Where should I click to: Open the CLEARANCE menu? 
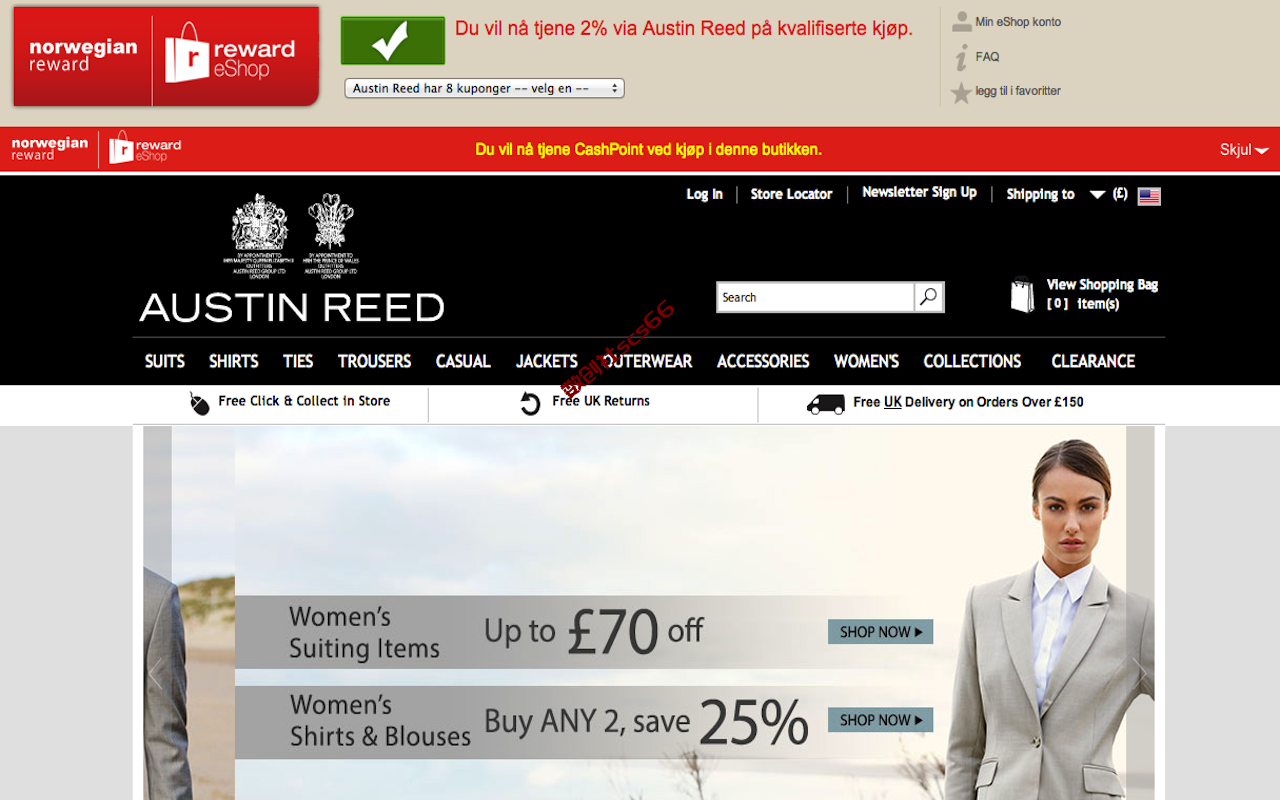[1093, 361]
